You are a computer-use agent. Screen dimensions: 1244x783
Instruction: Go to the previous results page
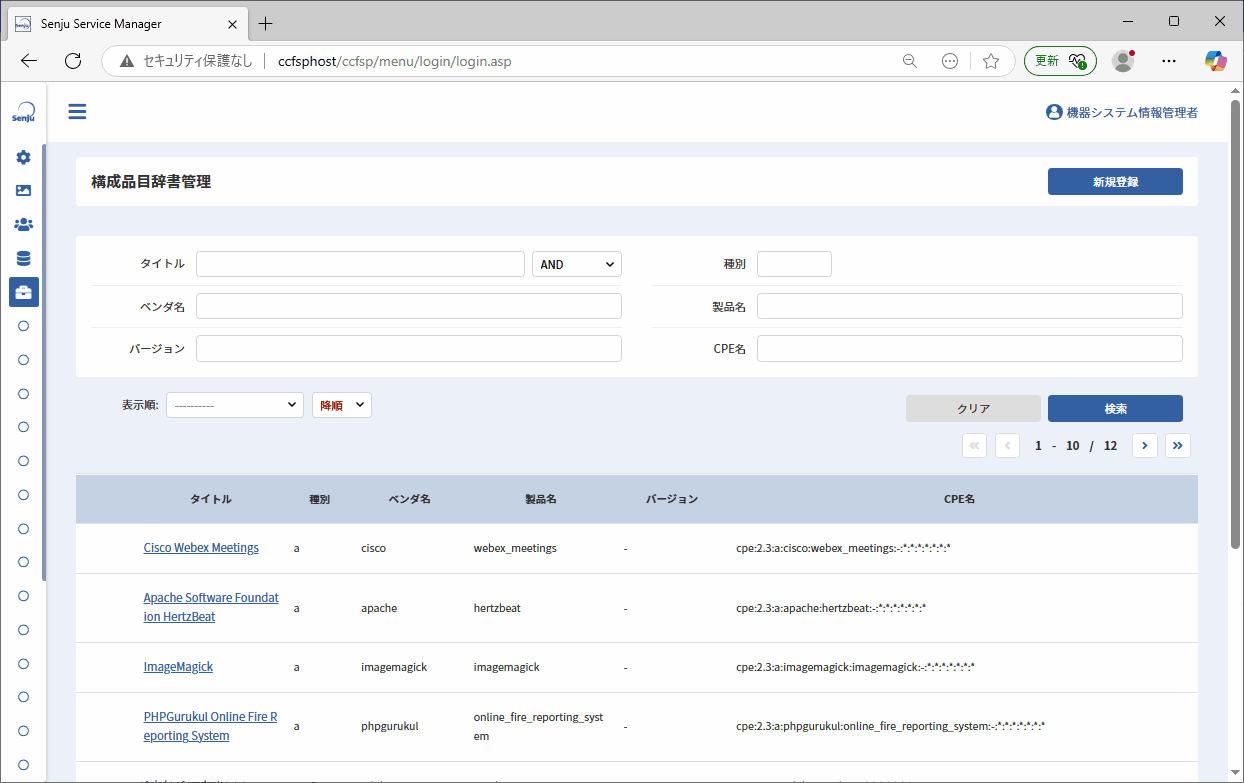point(1007,445)
